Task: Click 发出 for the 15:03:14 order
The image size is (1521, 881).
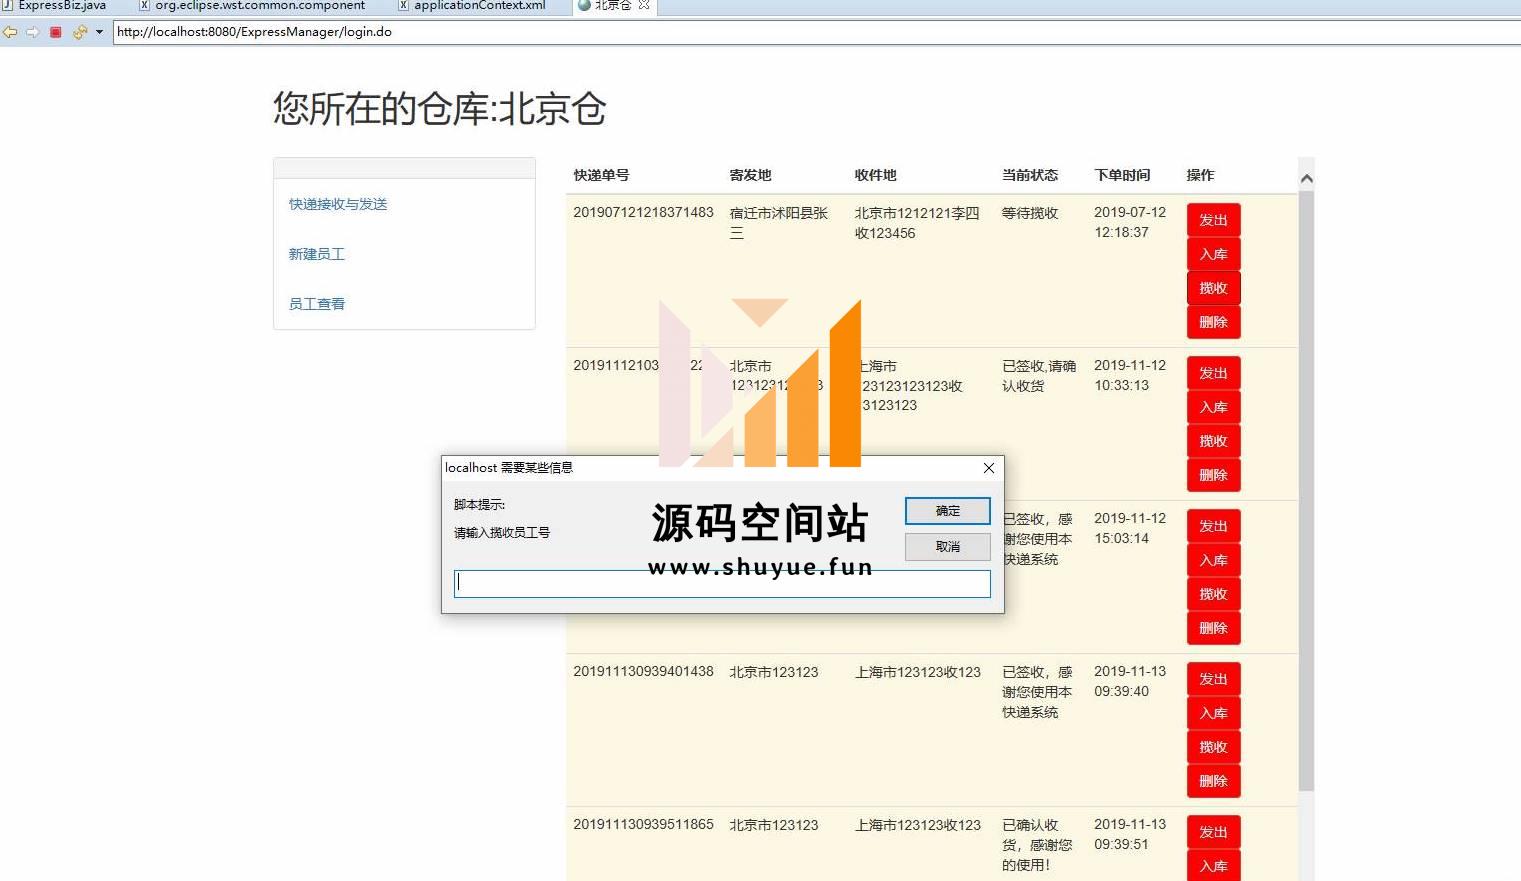Action: tap(1213, 526)
